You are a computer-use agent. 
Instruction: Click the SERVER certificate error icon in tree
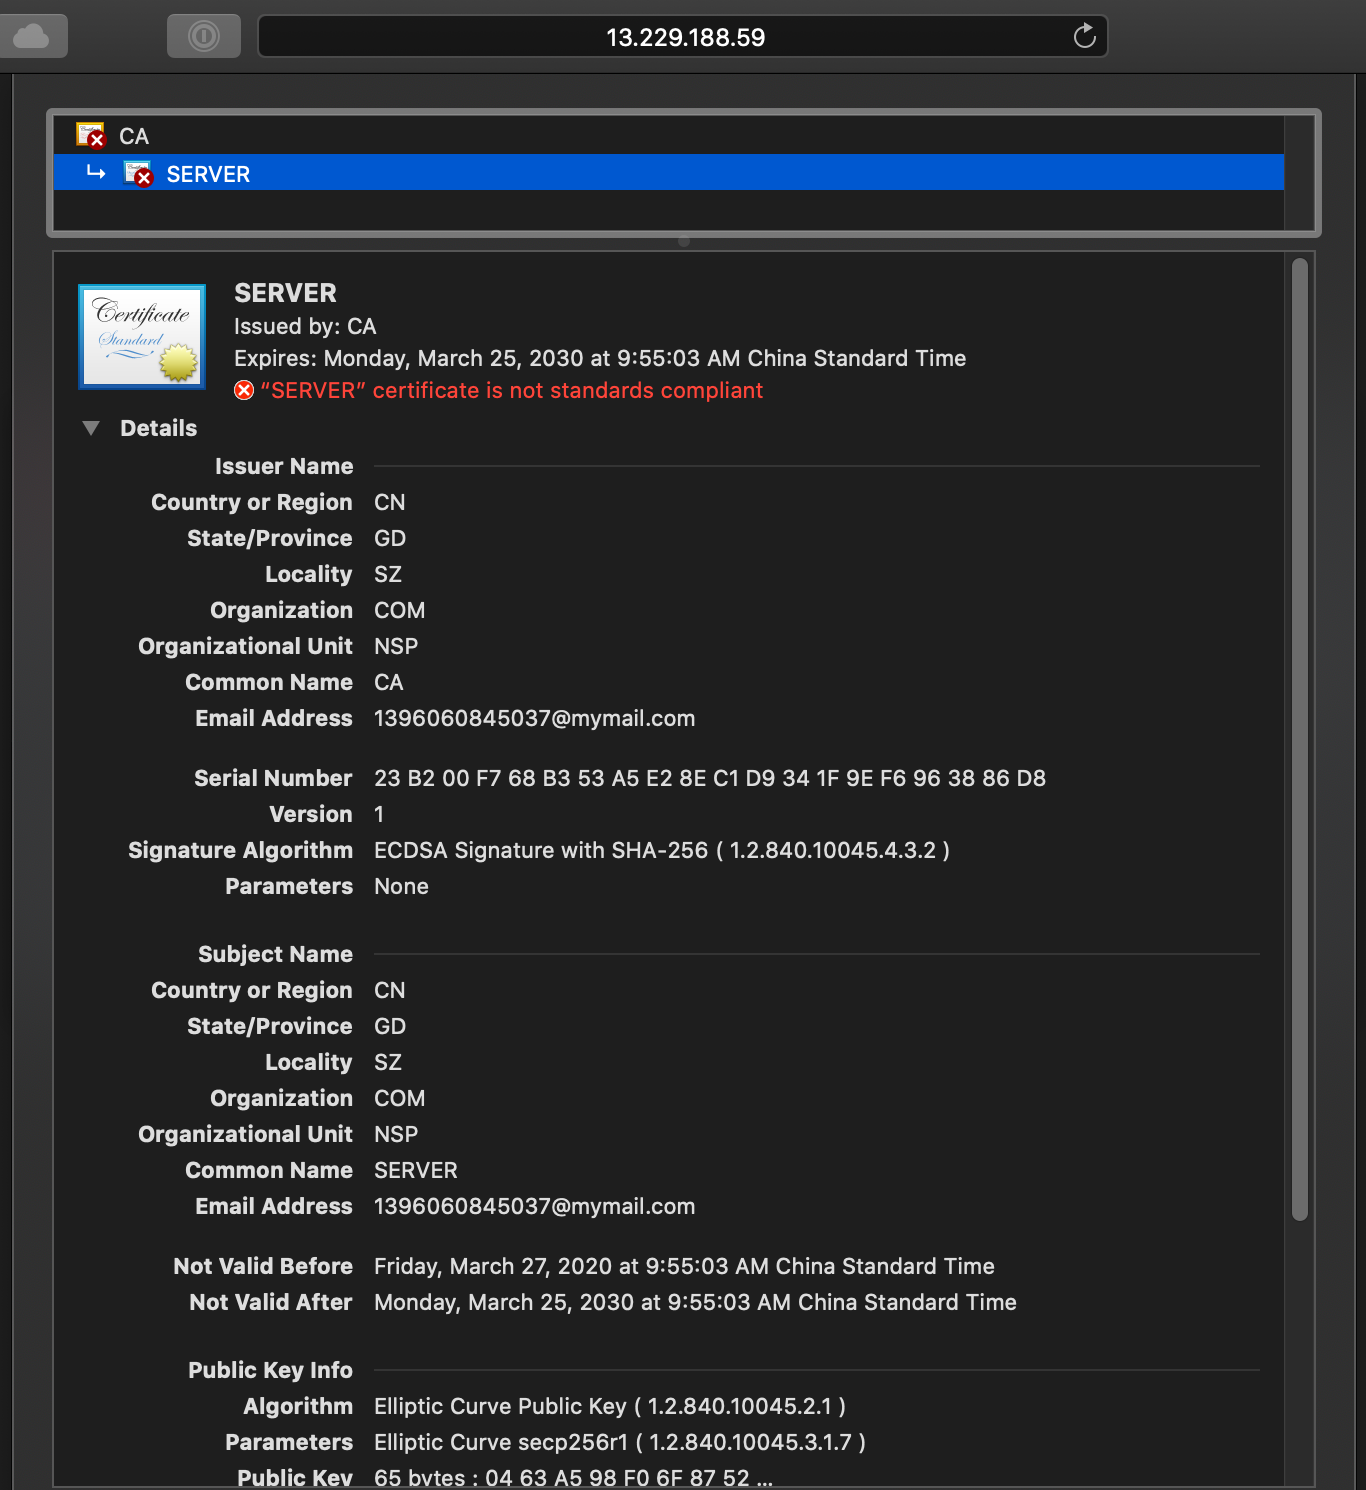tap(138, 174)
